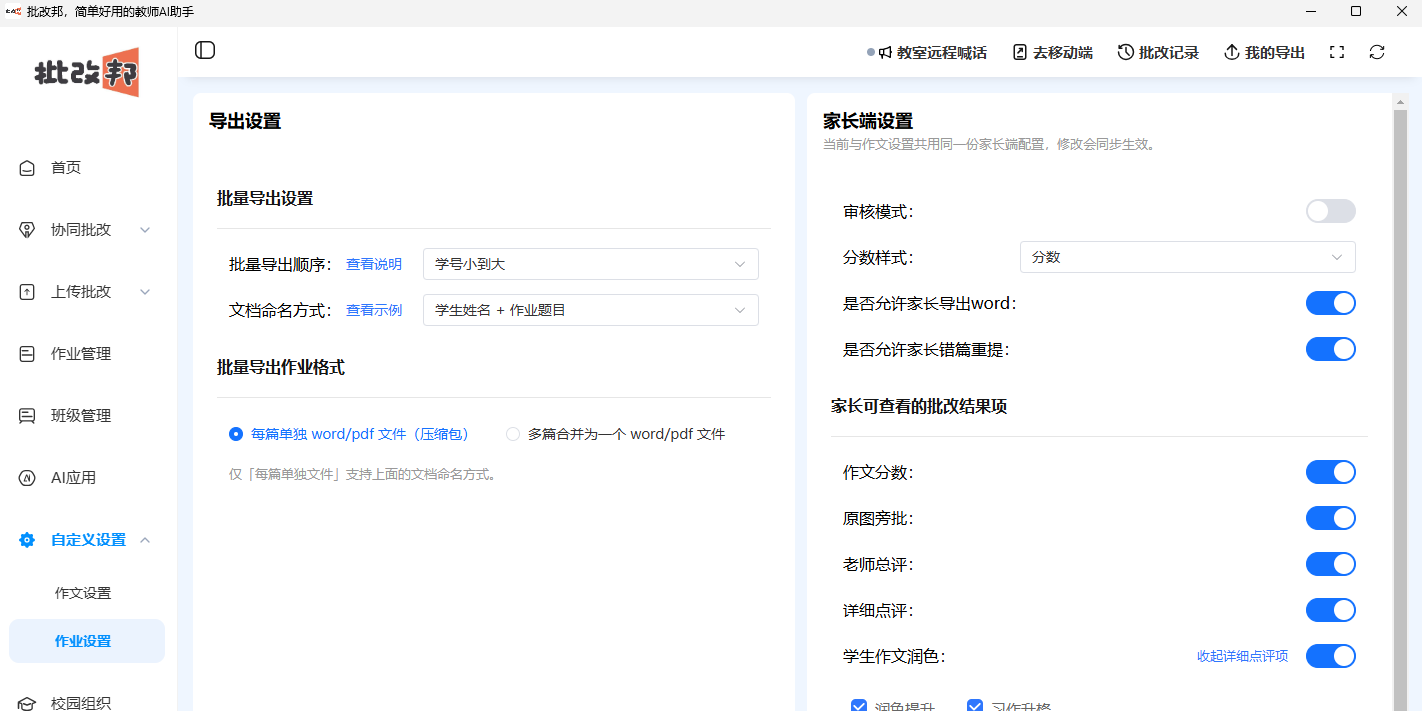1422x711 pixels.
Task: Click the 批改邦 logo
Action: [87, 72]
